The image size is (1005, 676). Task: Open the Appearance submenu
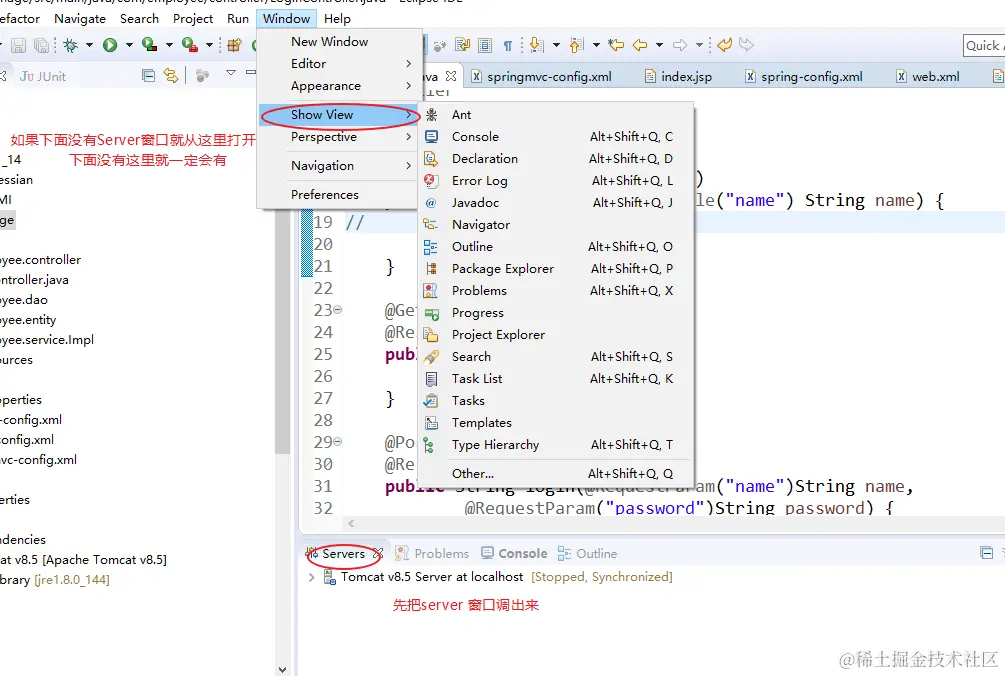[339, 86]
